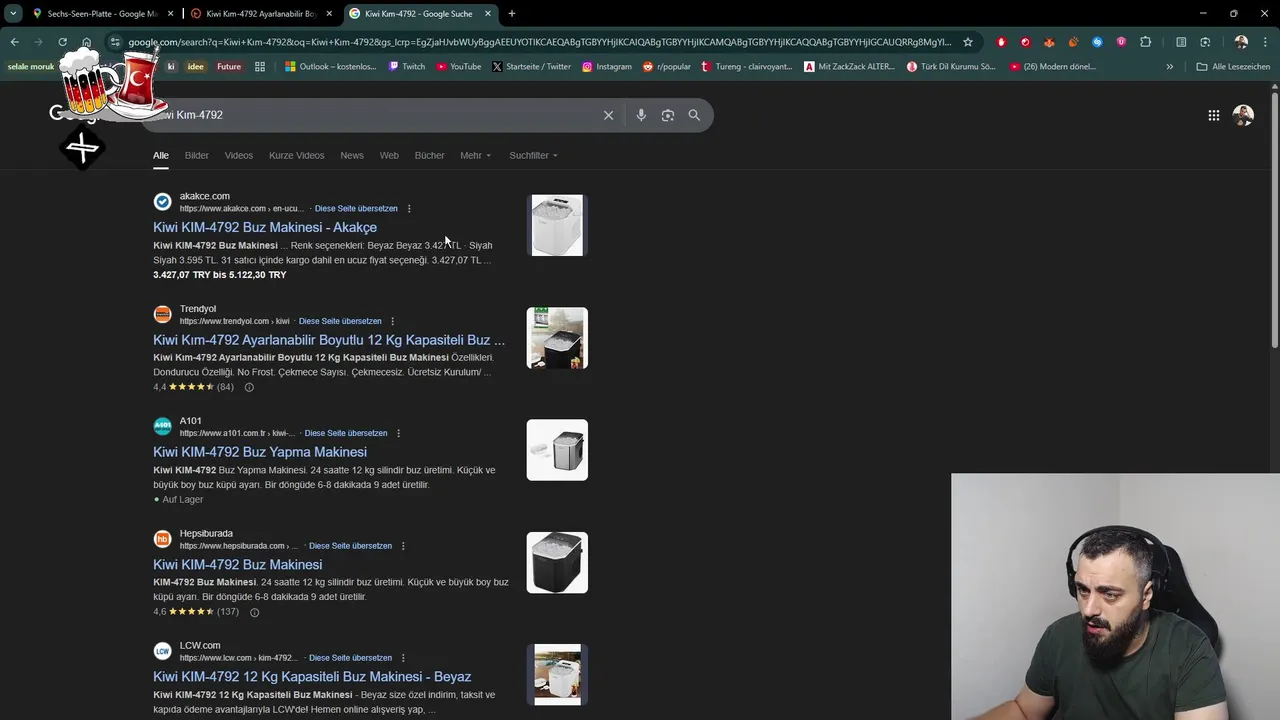Show hidden bookmarks with the chevron
Image resolution: width=1280 pixels, height=720 pixels.
pyautogui.click(x=1169, y=67)
